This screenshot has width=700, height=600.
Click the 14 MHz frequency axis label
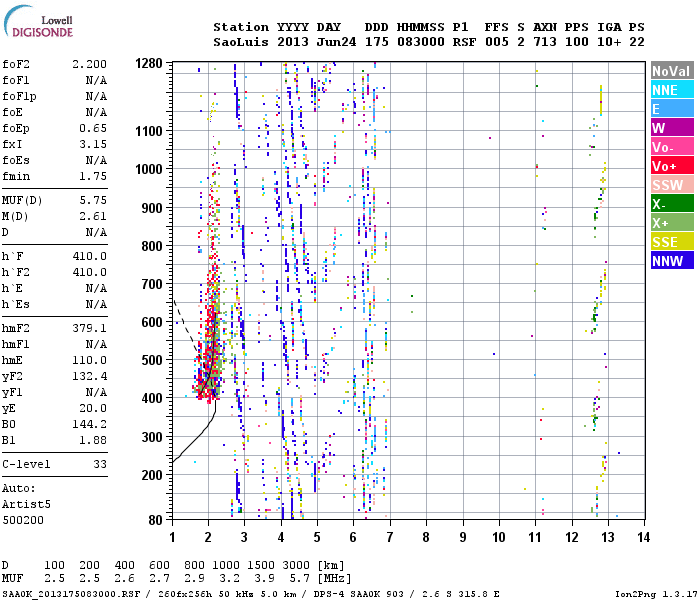pos(643,537)
